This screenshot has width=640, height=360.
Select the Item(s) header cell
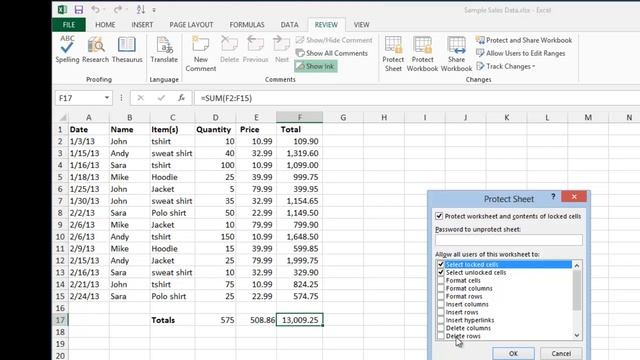(x=172, y=129)
